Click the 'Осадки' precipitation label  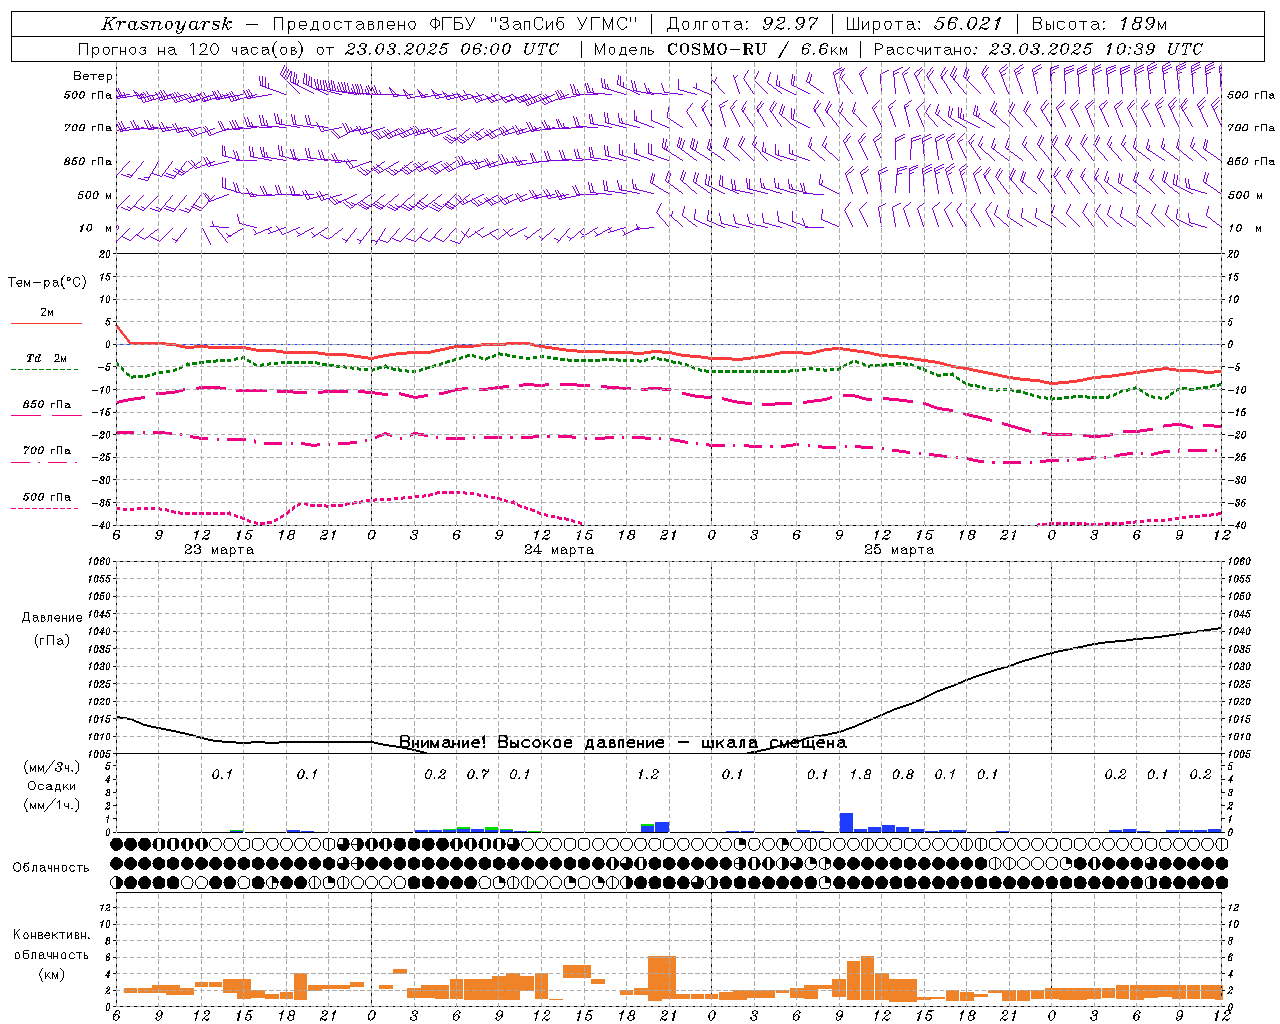52,786
